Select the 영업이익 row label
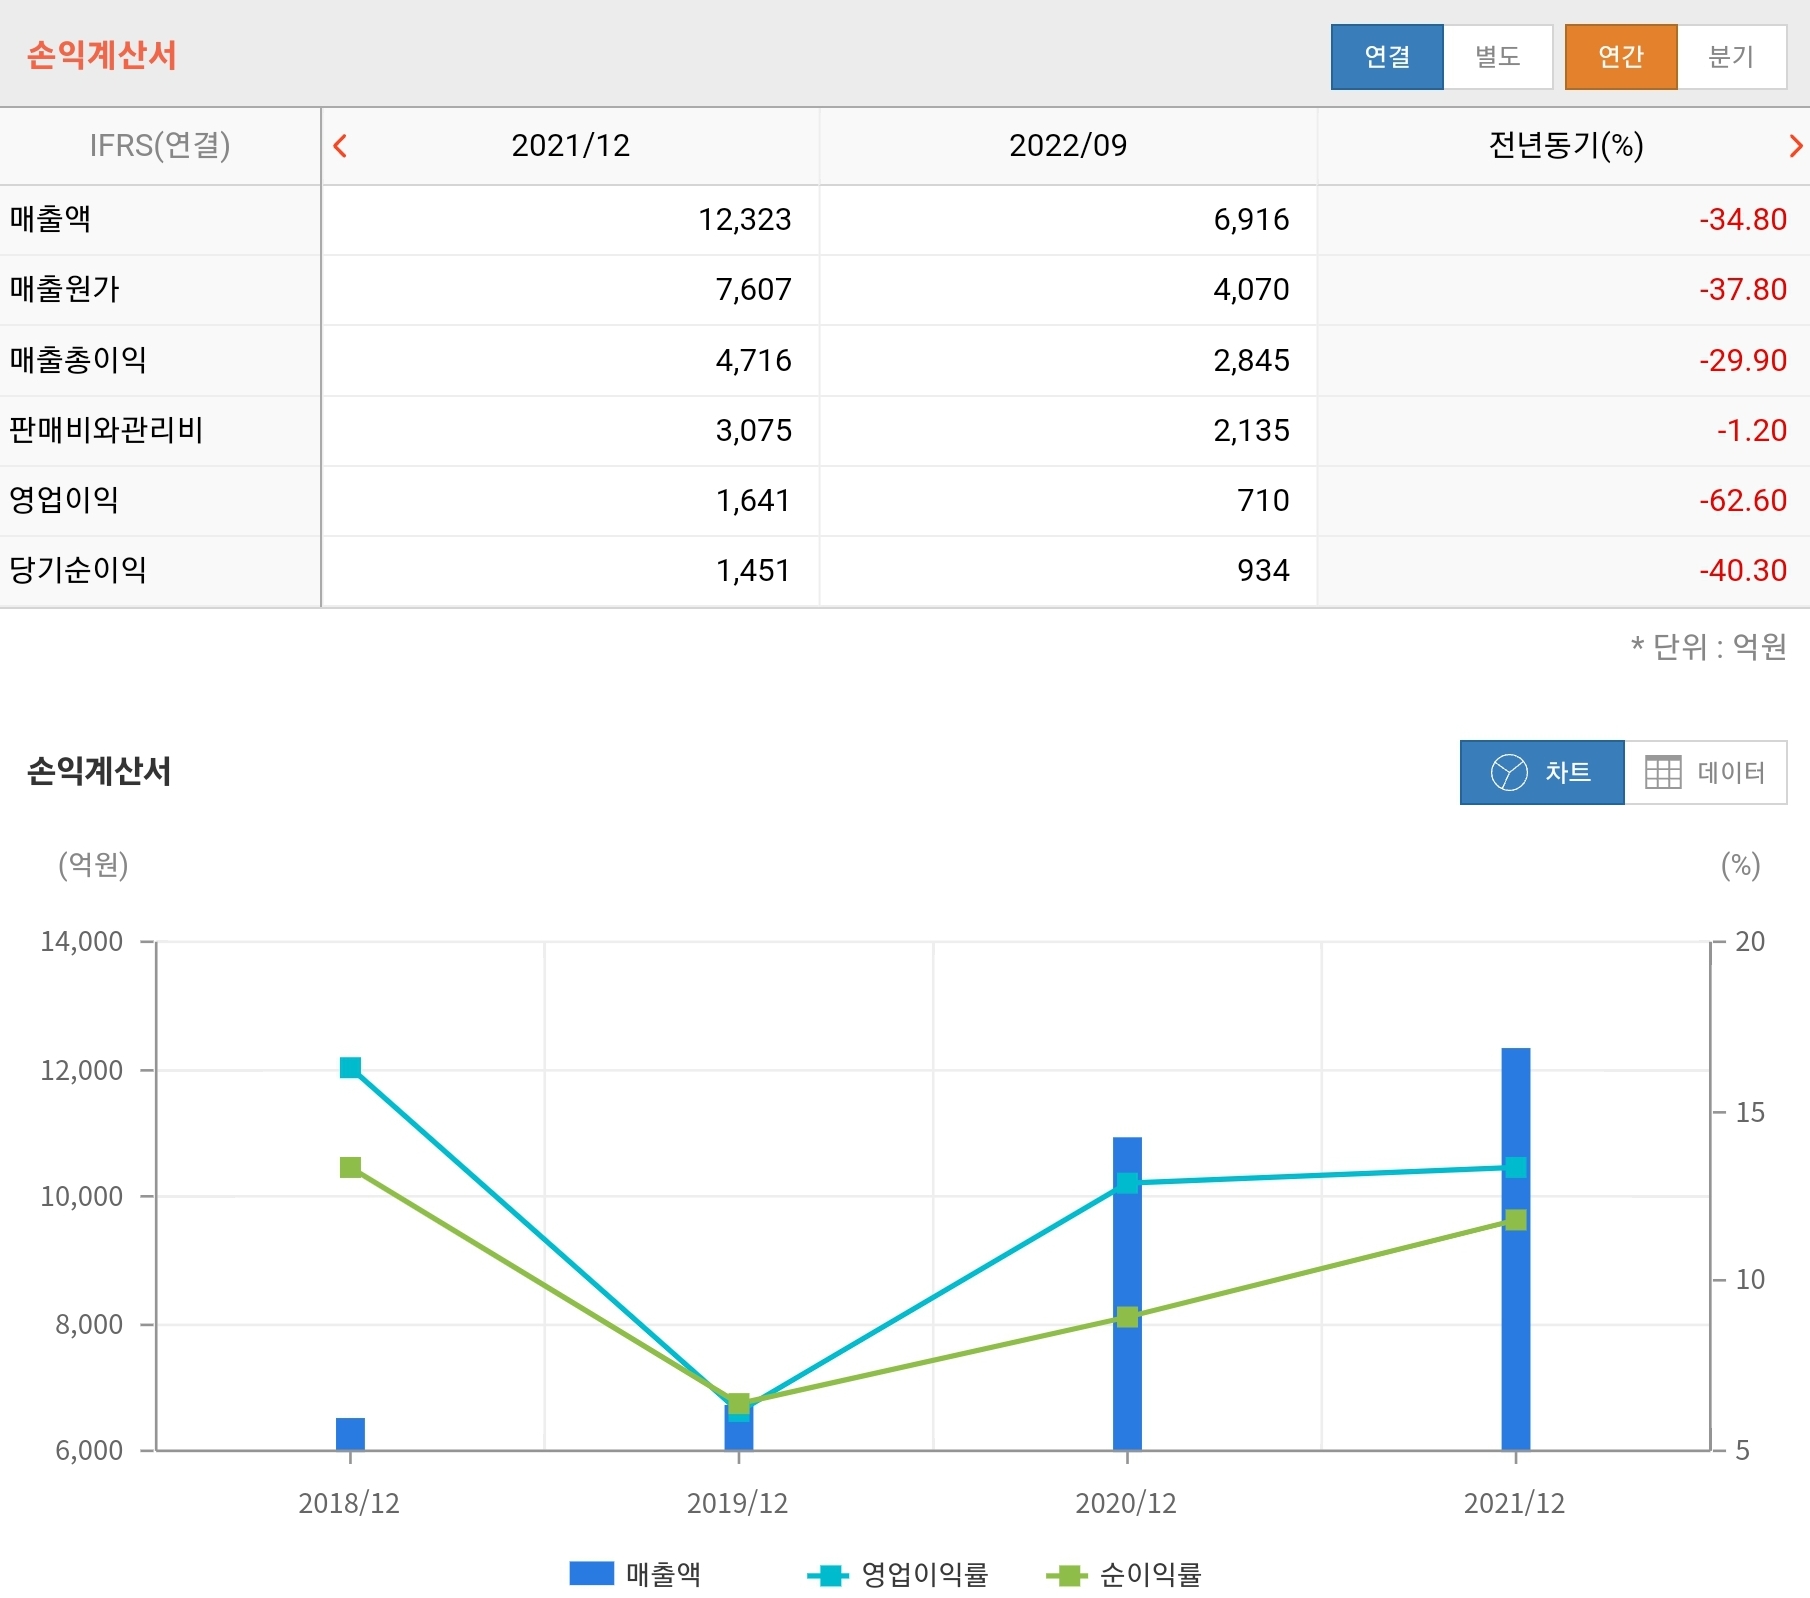The image size is (1810, 1598). 64,500
